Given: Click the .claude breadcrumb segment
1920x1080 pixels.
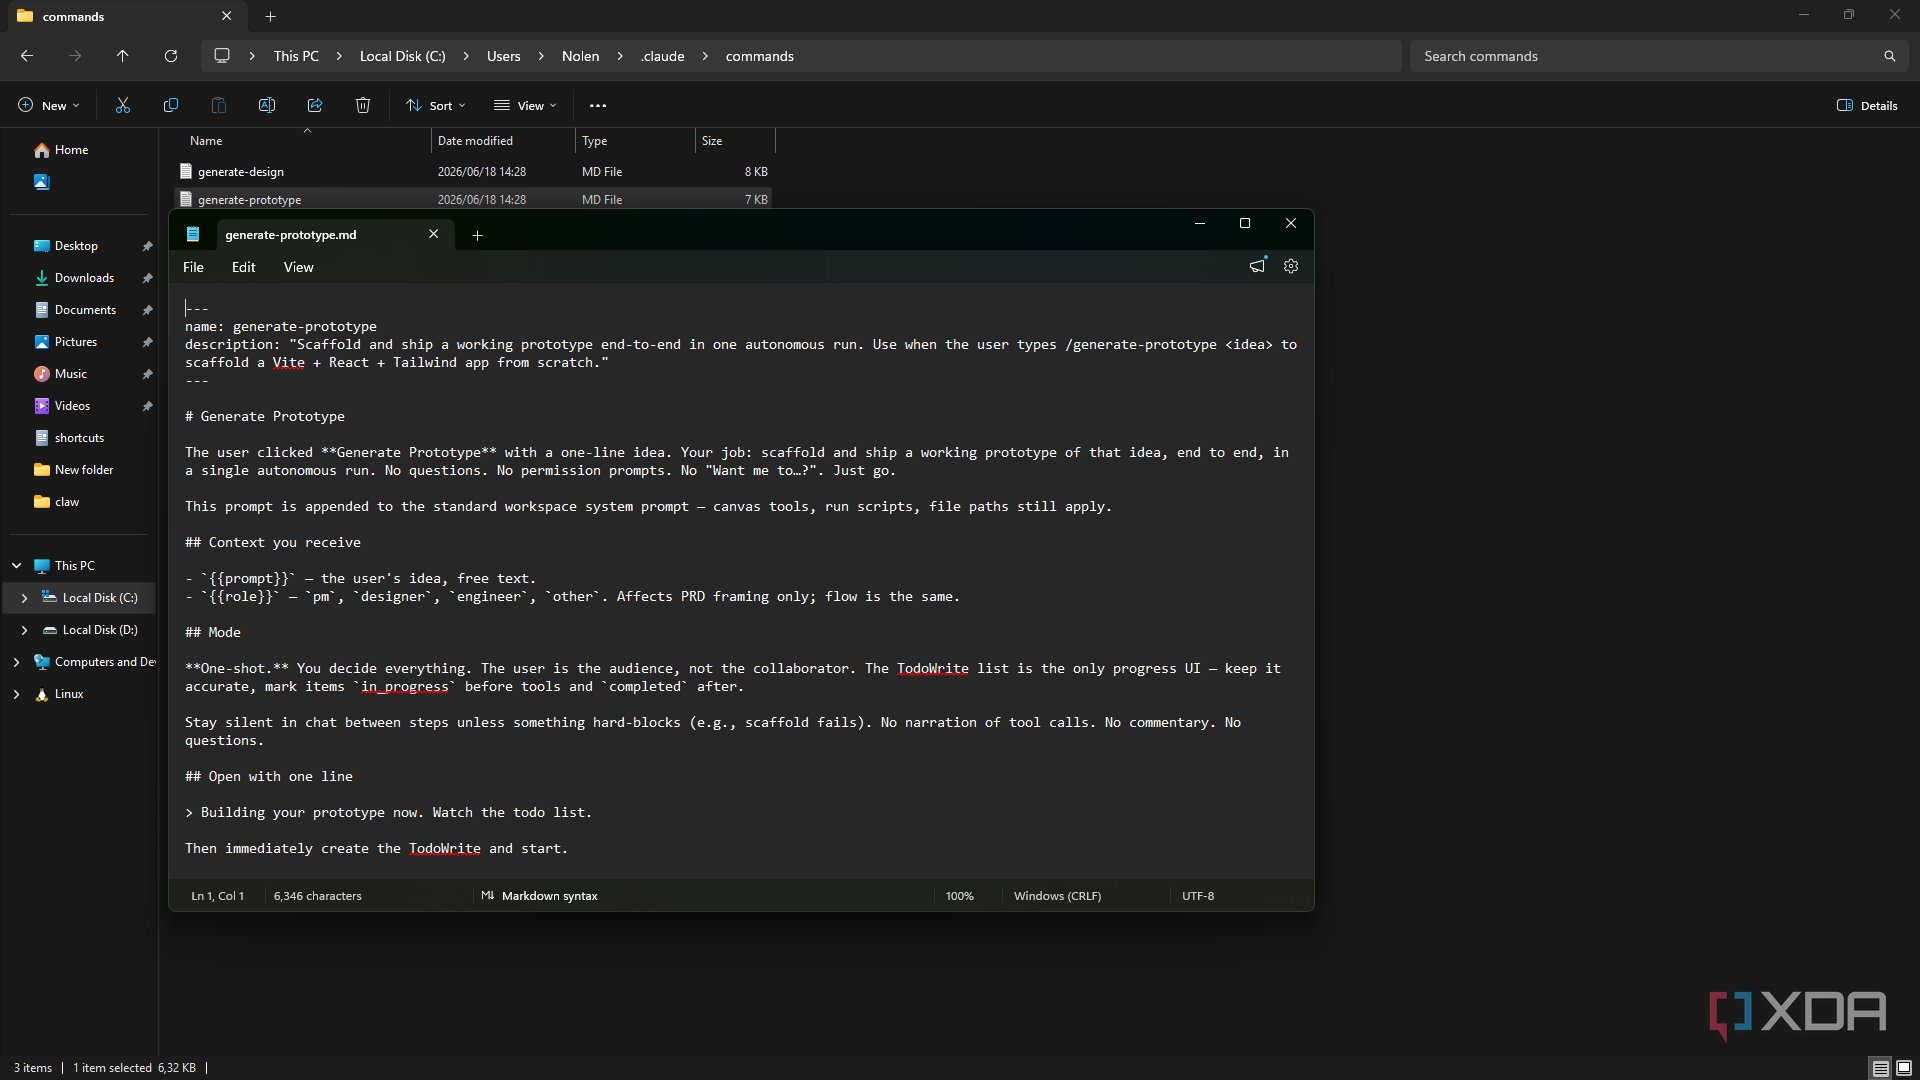Looking at the screenshot, I should pos(662,56).
